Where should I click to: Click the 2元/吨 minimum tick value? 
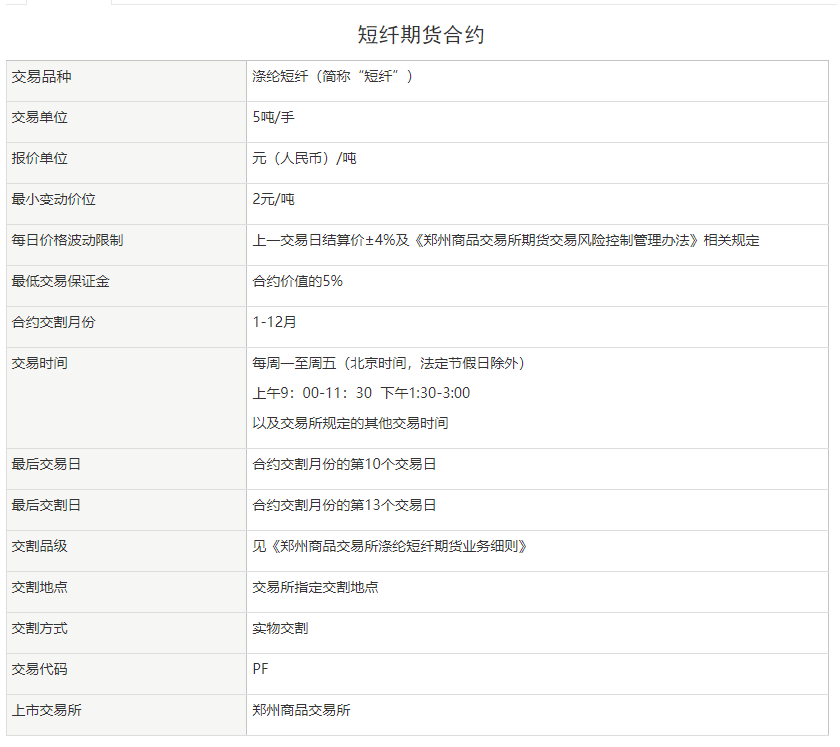[273, 199]
